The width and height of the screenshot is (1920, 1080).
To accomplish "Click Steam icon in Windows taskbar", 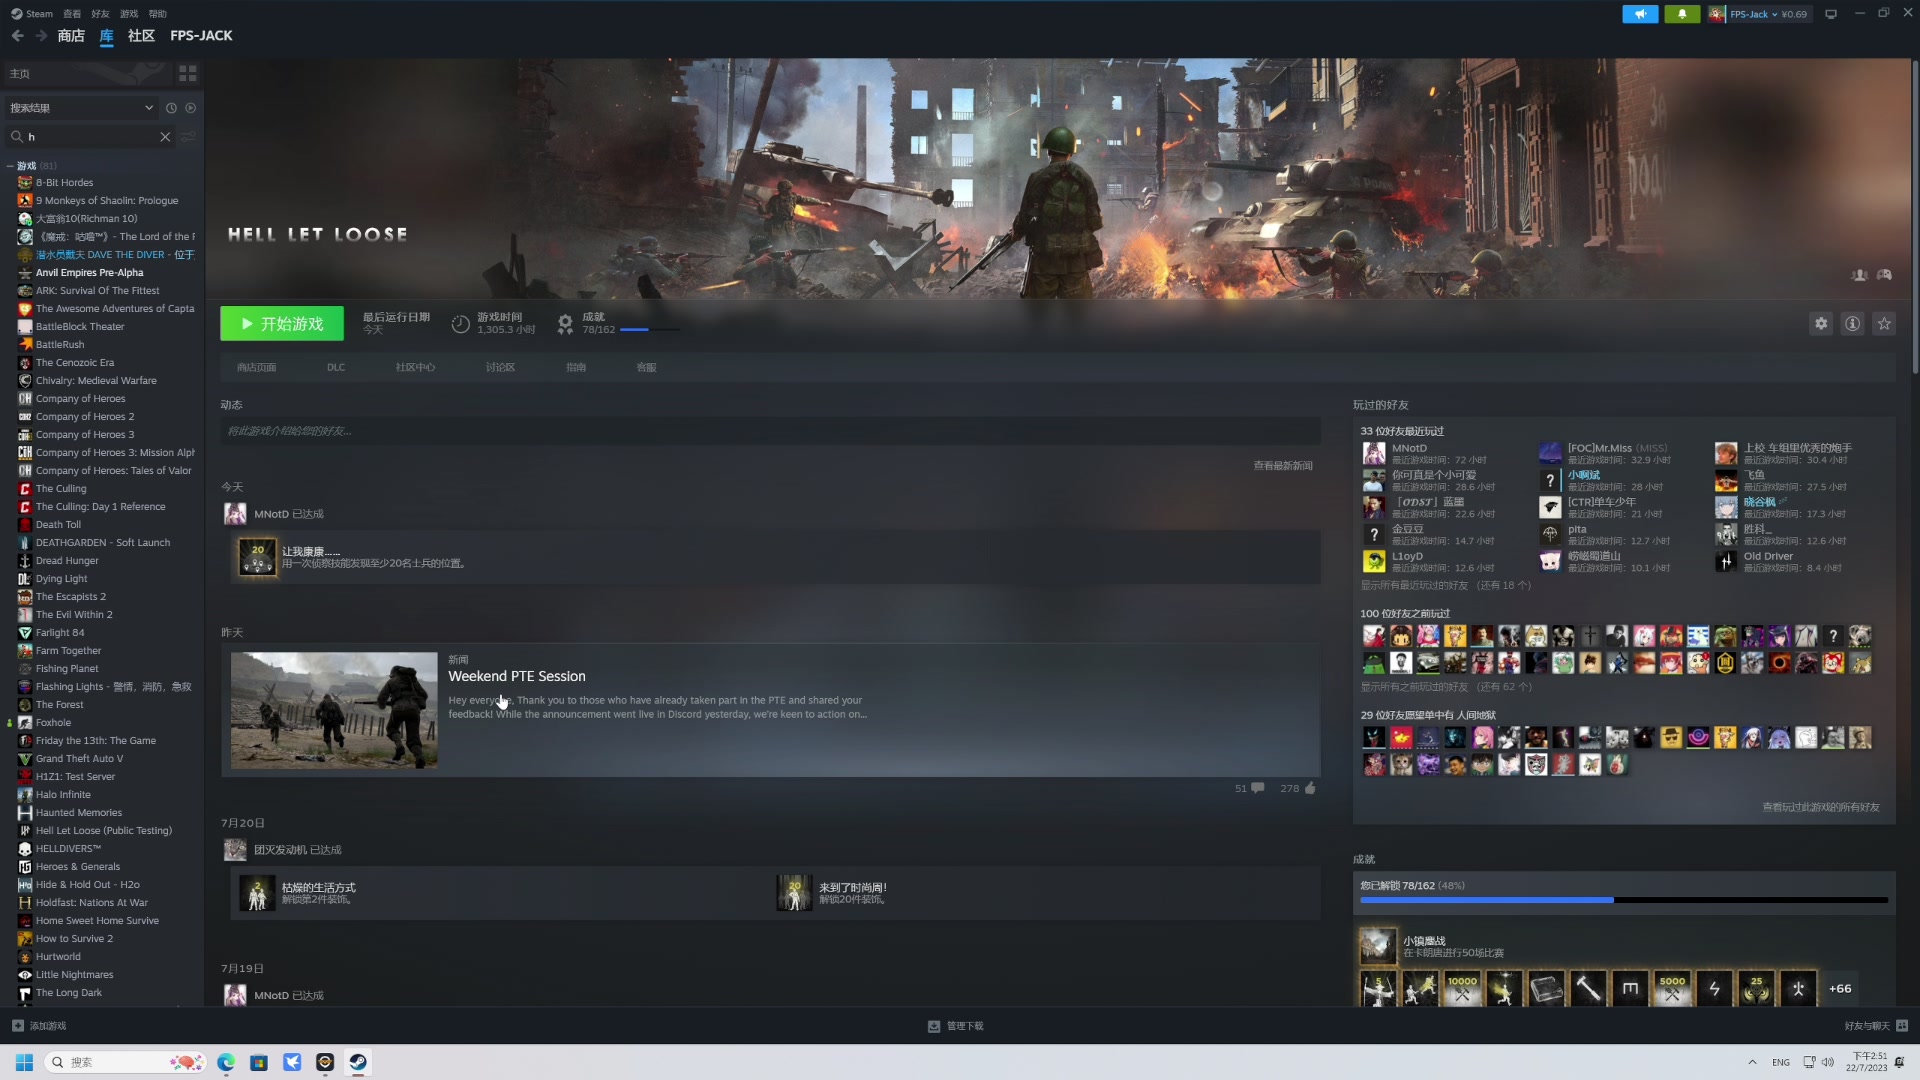I will point(358,1062).
